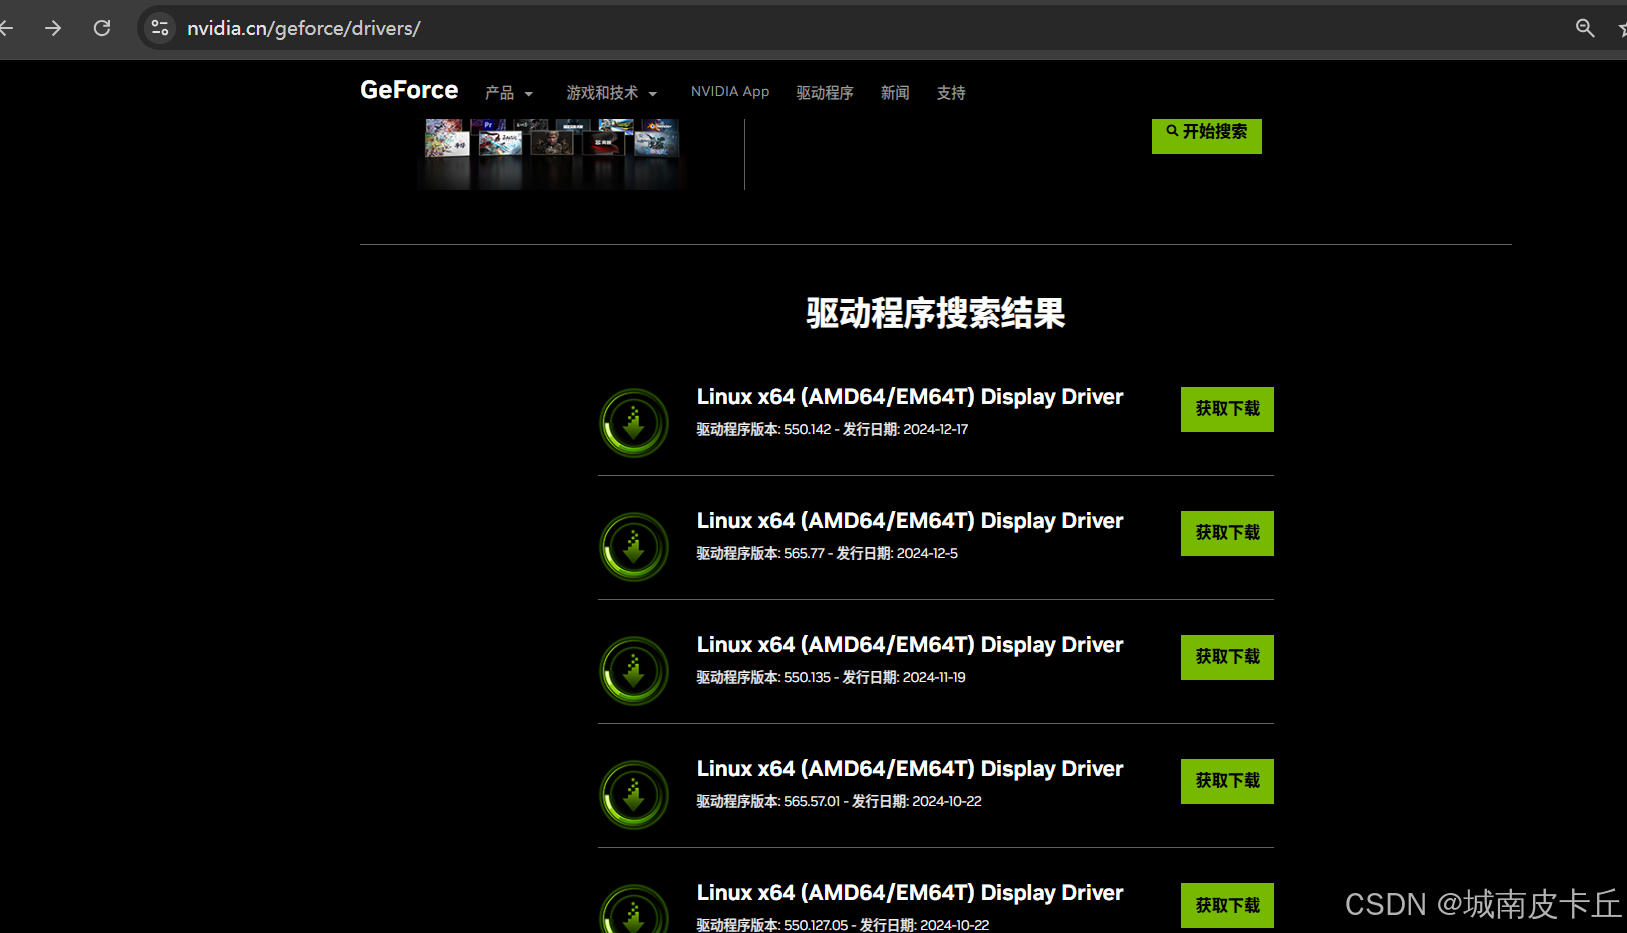Open the 新闻 menu item
Screen dimensions: 1627x933
pos(895,93)
